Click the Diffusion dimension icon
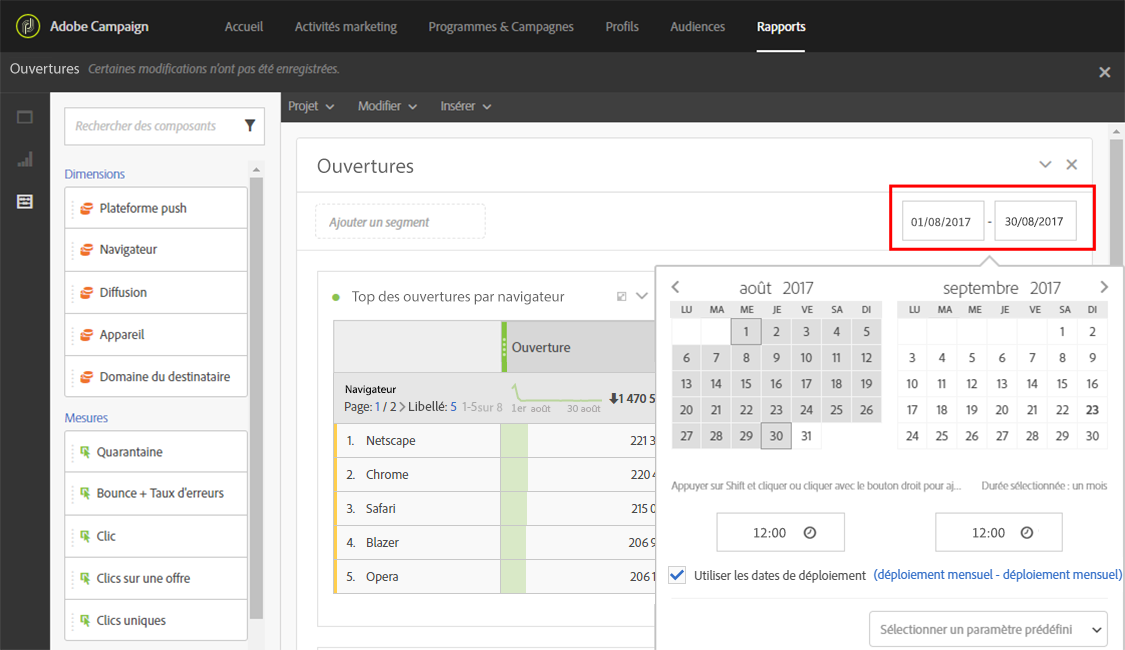This screenshot has width=1125, height=650. (x=86, y=293)
